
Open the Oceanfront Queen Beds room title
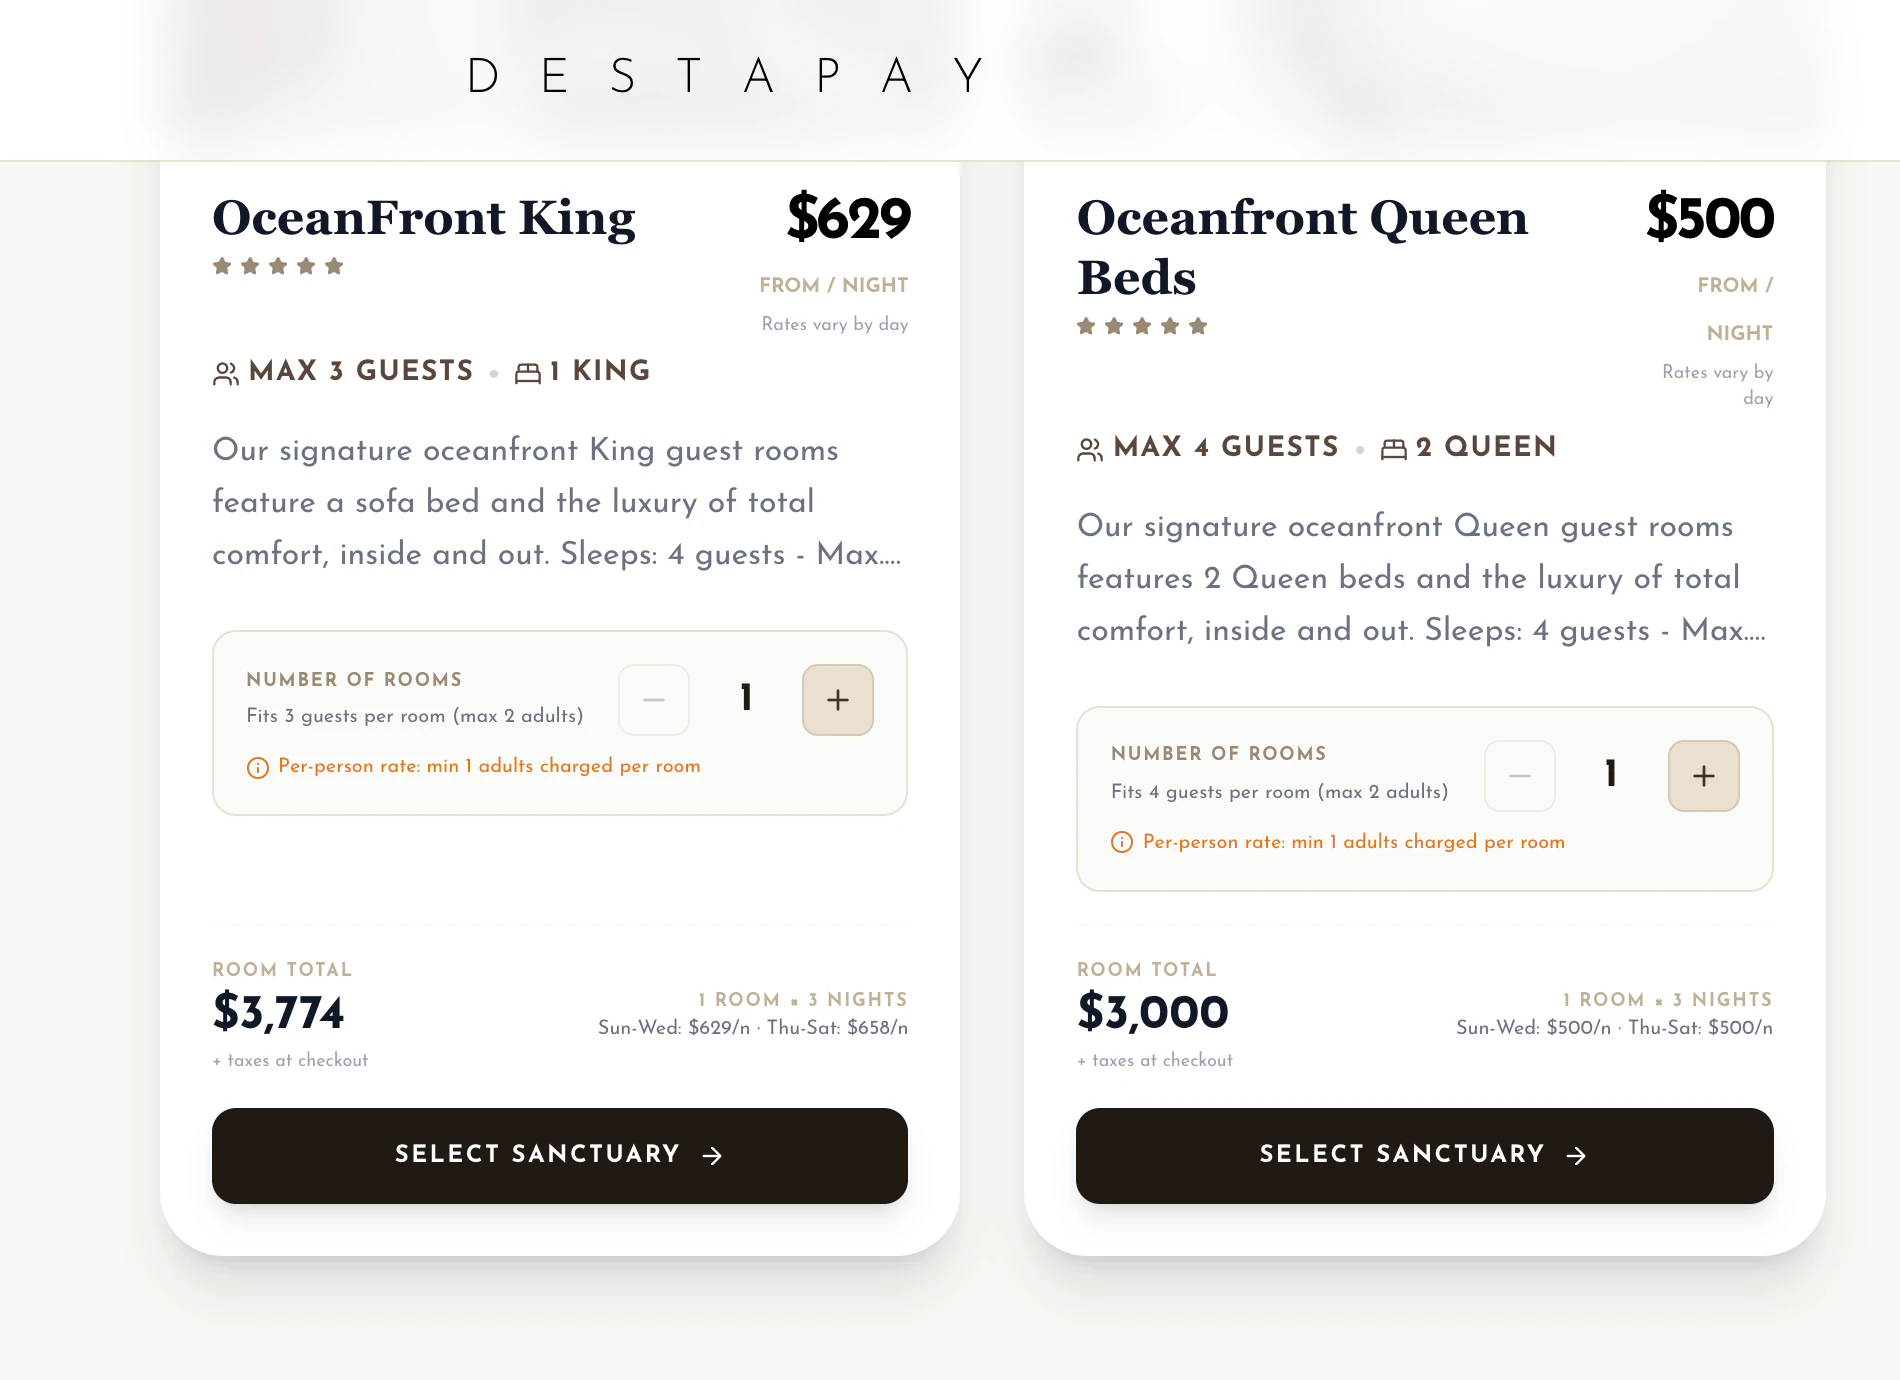1302,247
